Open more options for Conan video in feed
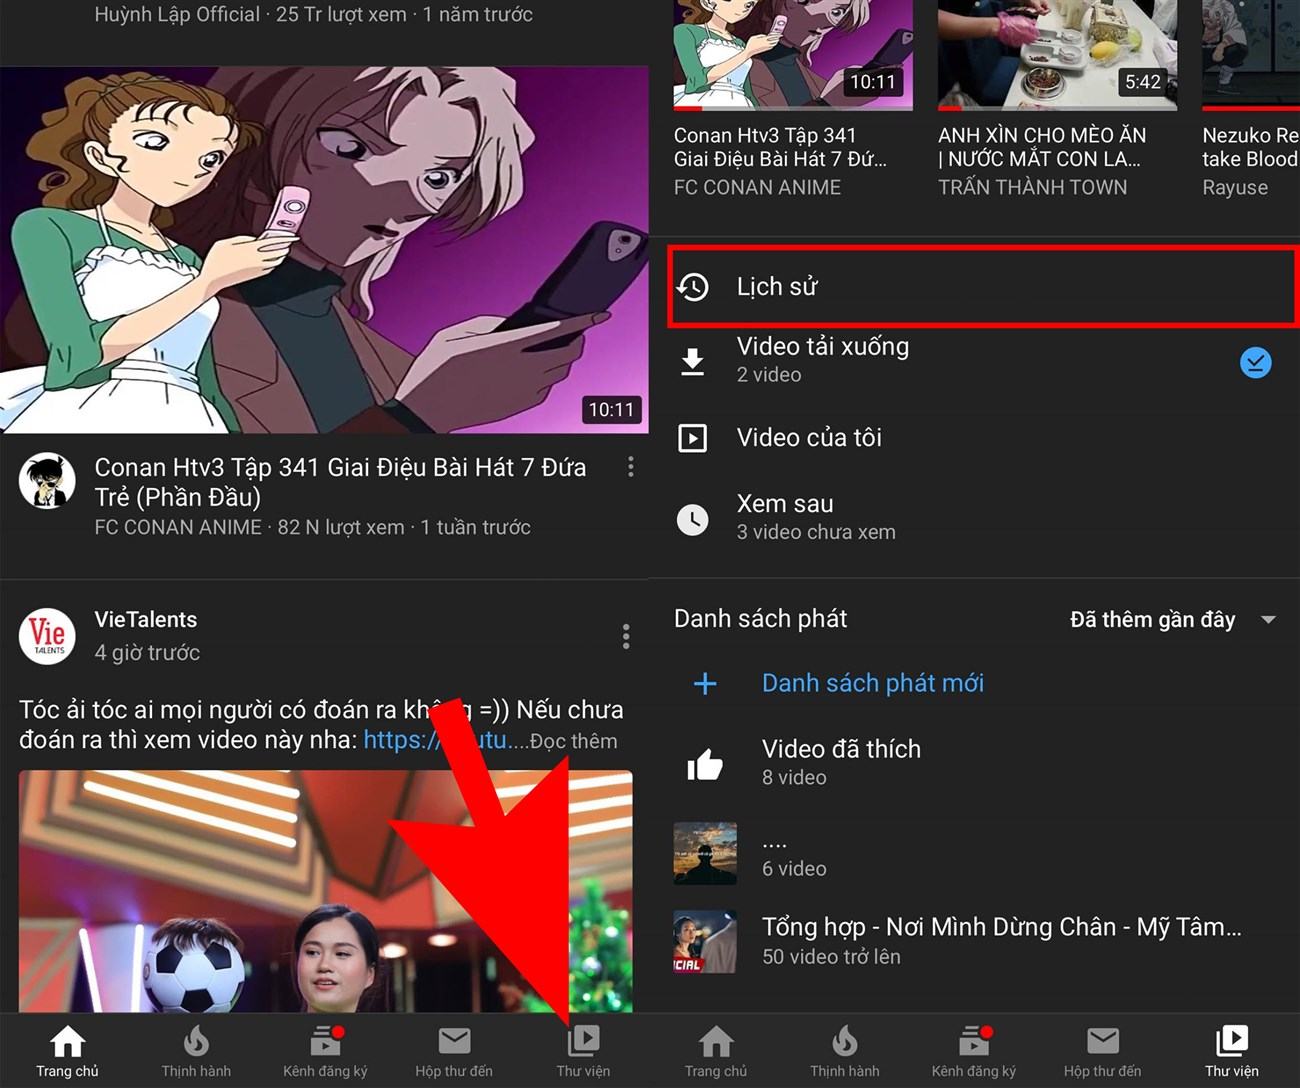 coord(630,467)
